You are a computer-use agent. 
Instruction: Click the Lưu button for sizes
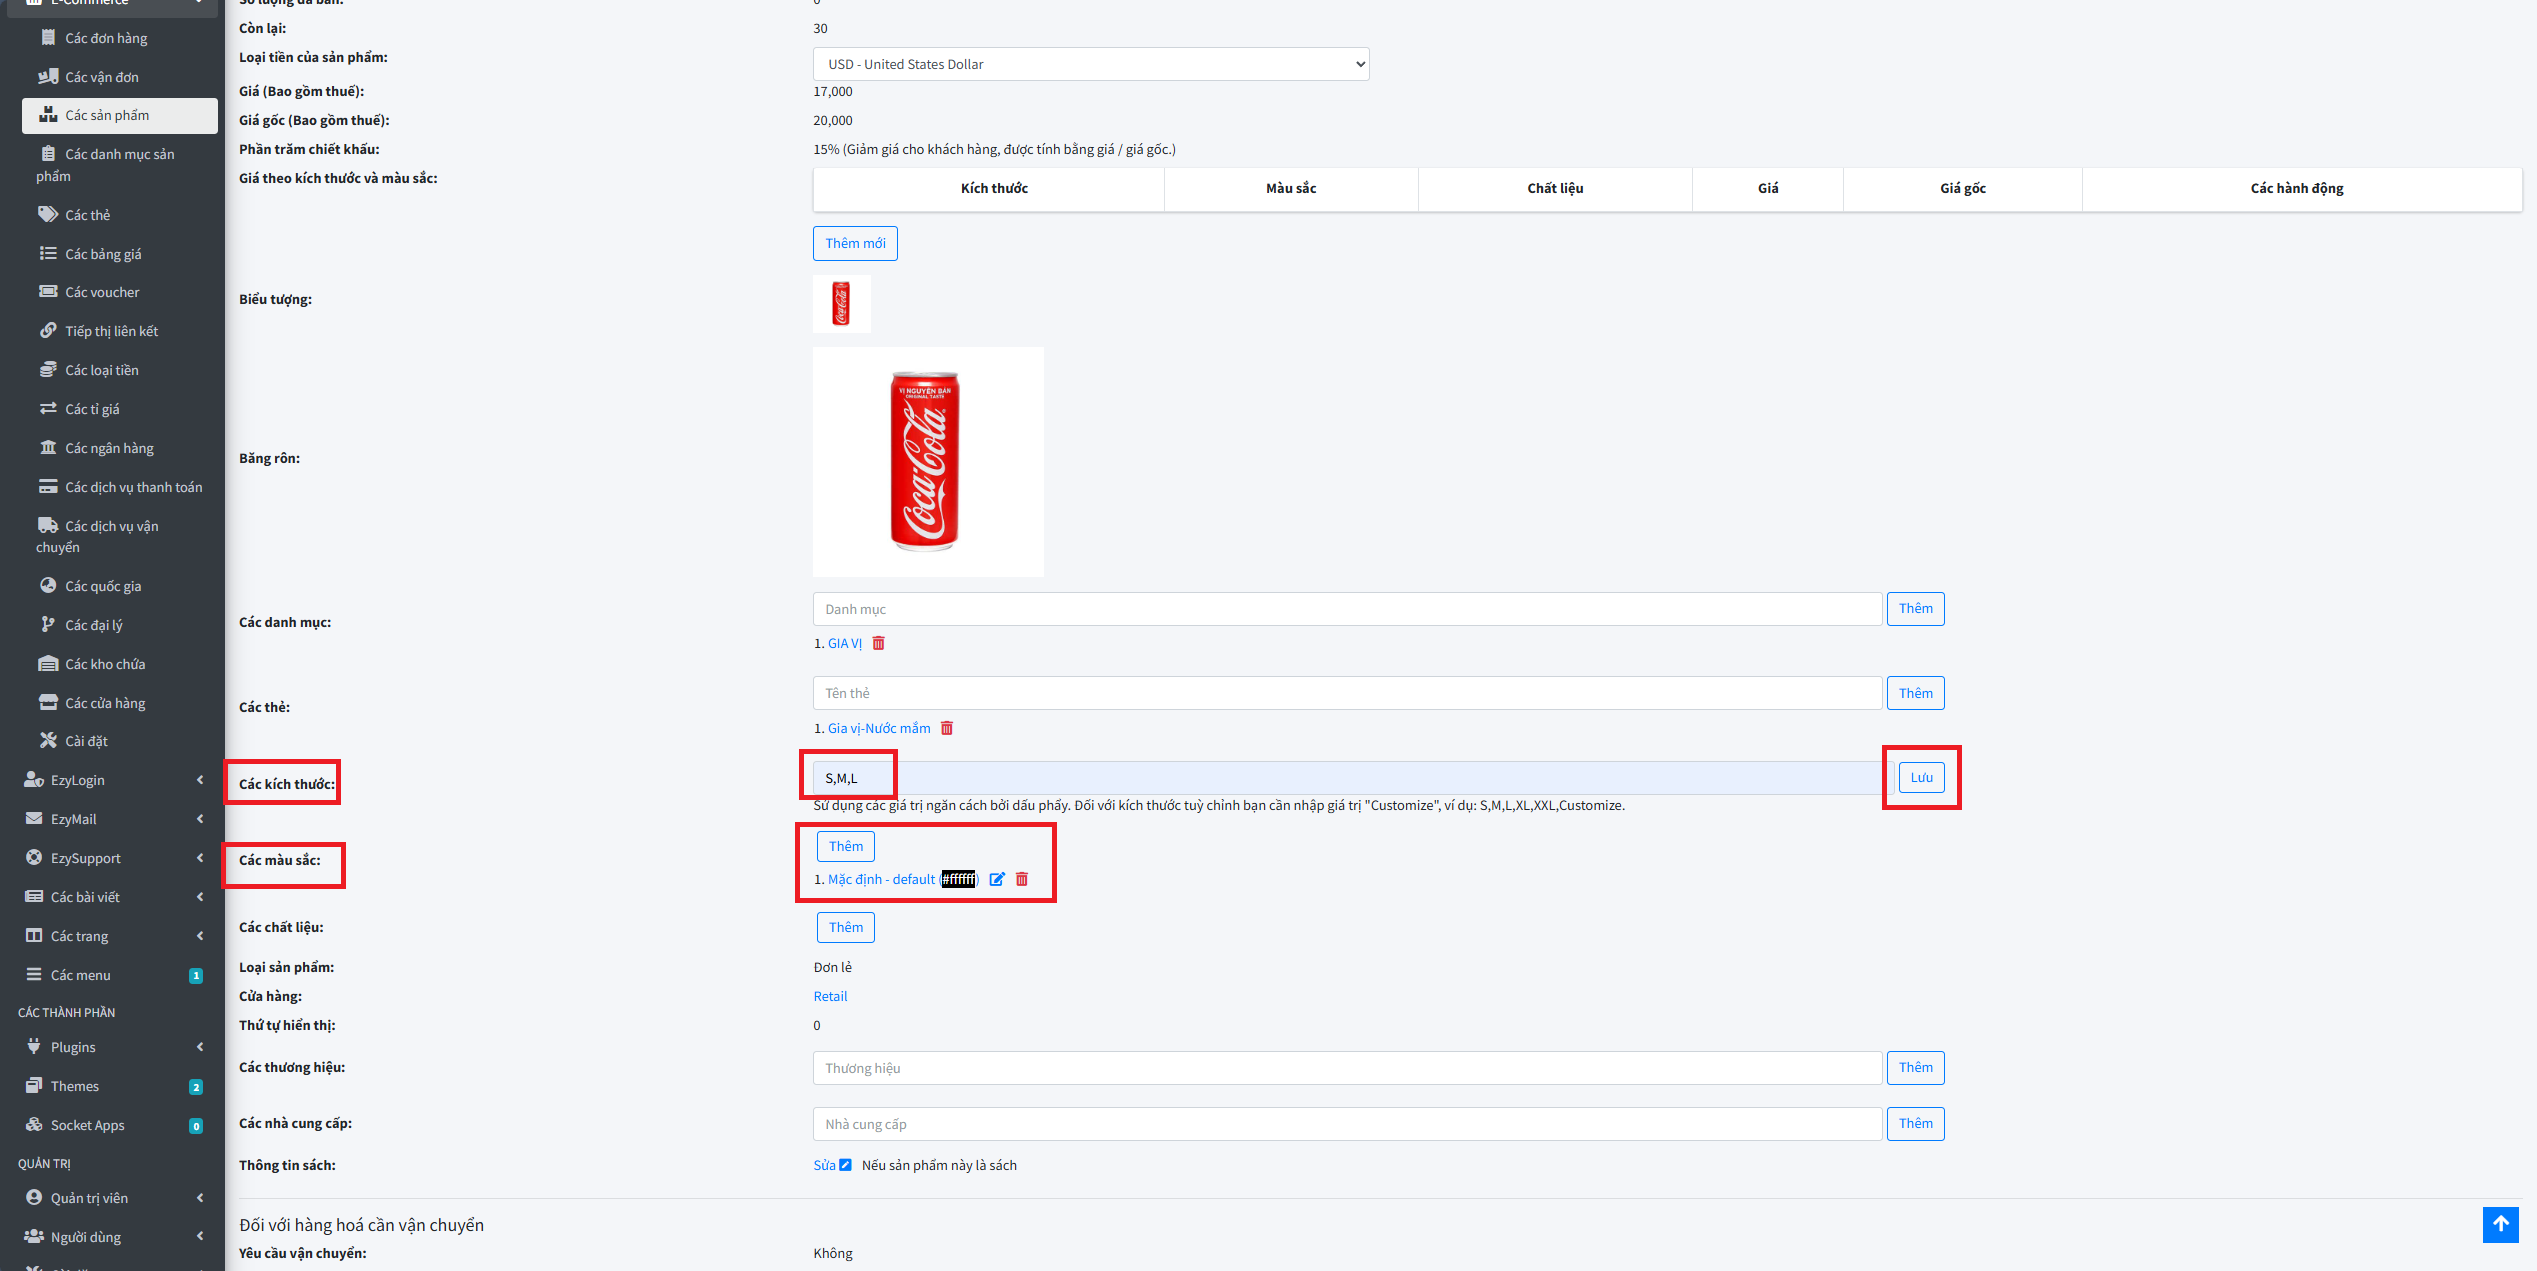click(1921, 777)
